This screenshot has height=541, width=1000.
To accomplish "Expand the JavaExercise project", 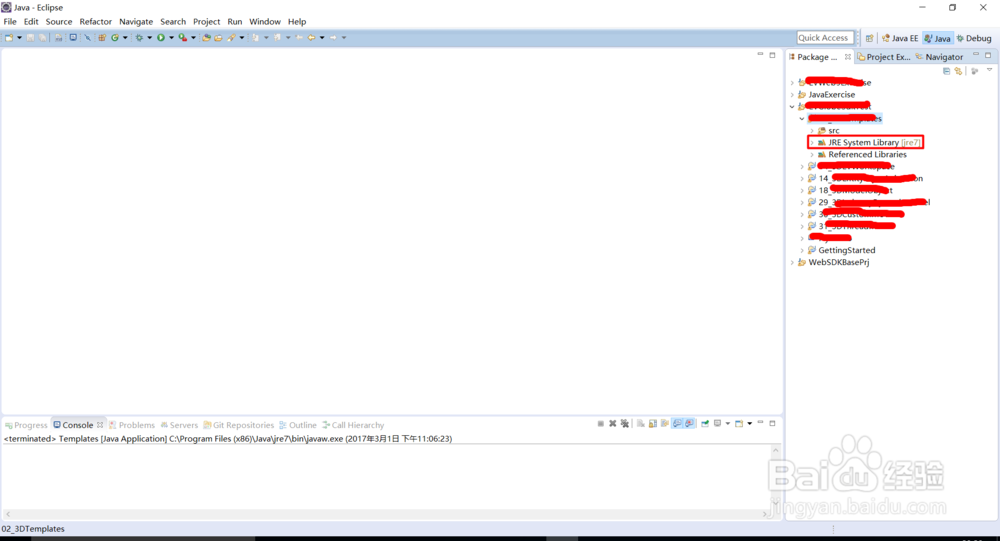I will (792, 94).
